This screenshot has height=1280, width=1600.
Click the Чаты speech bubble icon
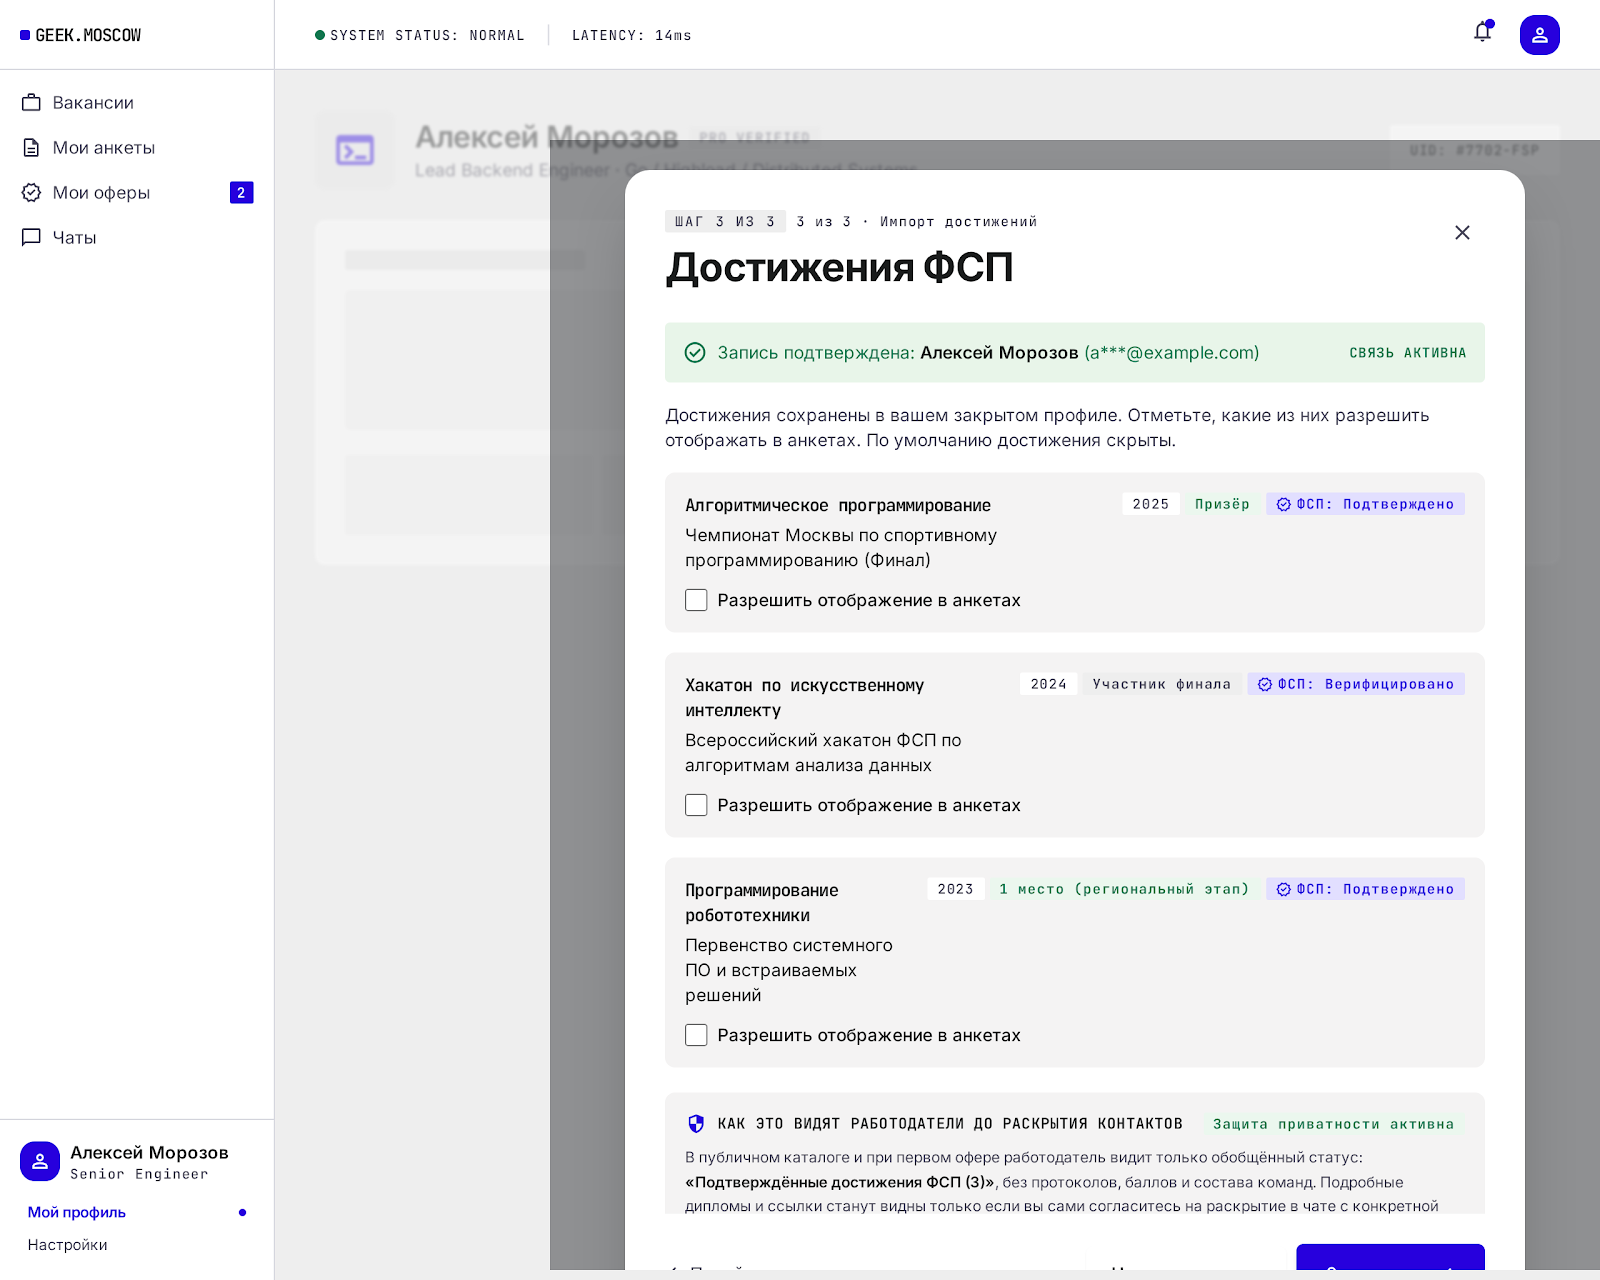(32, 237)
